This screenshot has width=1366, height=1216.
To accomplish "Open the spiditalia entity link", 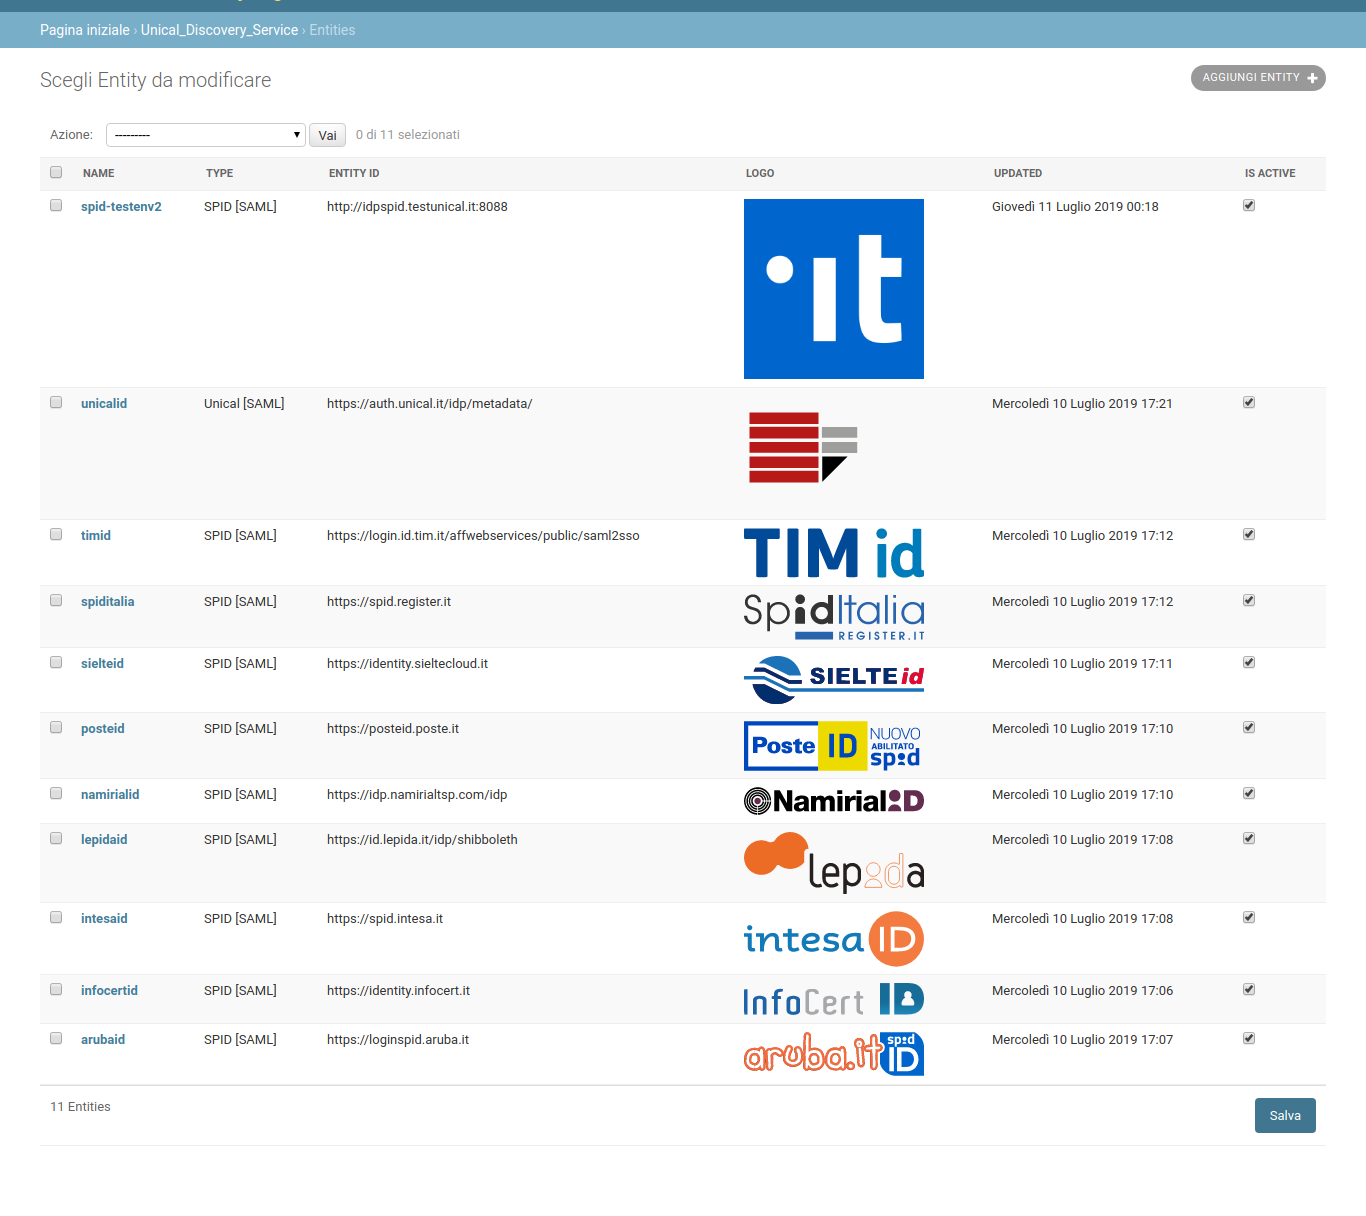I will pyautogui.click(x=107, y=602).
